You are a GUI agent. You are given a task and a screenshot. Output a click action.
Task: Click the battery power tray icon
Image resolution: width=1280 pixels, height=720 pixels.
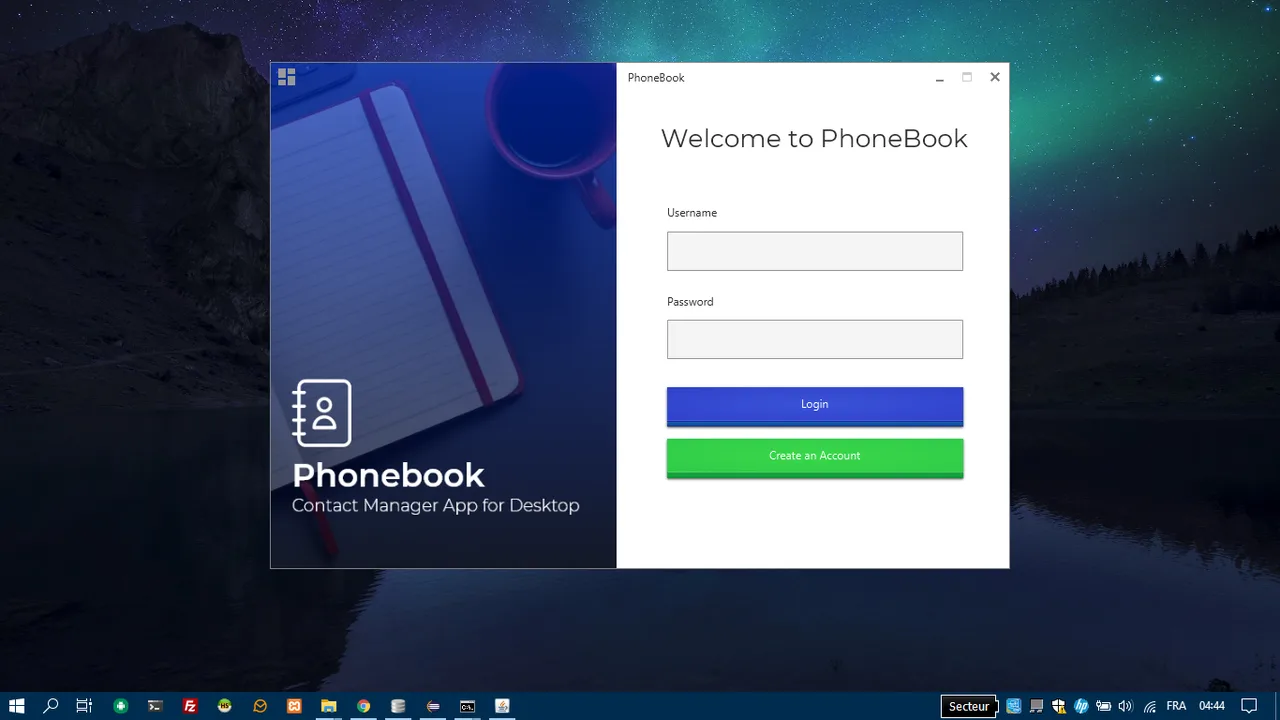click(x=1103, y=706)
